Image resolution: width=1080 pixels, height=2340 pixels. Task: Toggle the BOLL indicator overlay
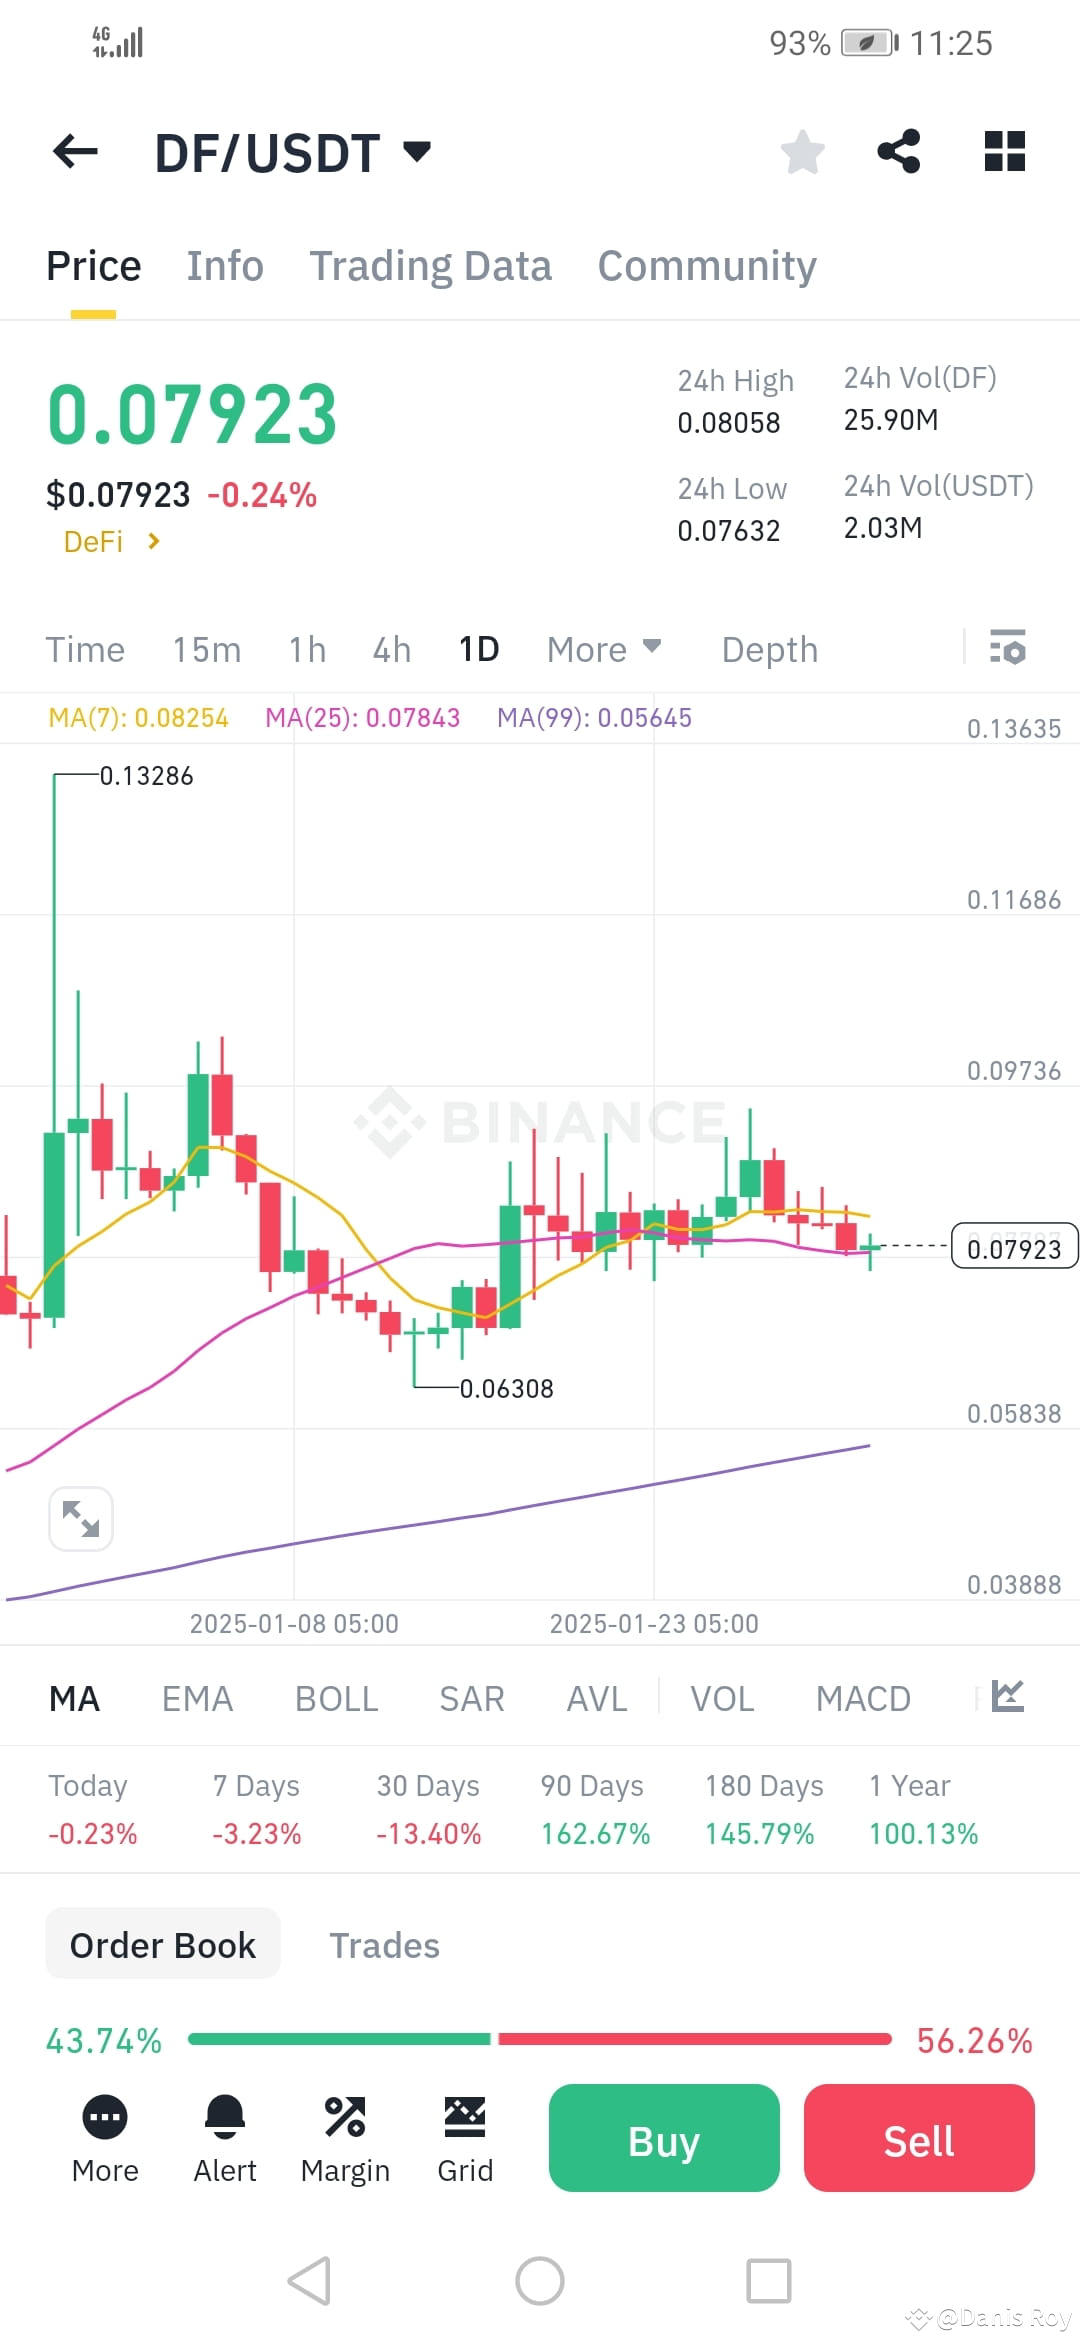point(336,1697)
